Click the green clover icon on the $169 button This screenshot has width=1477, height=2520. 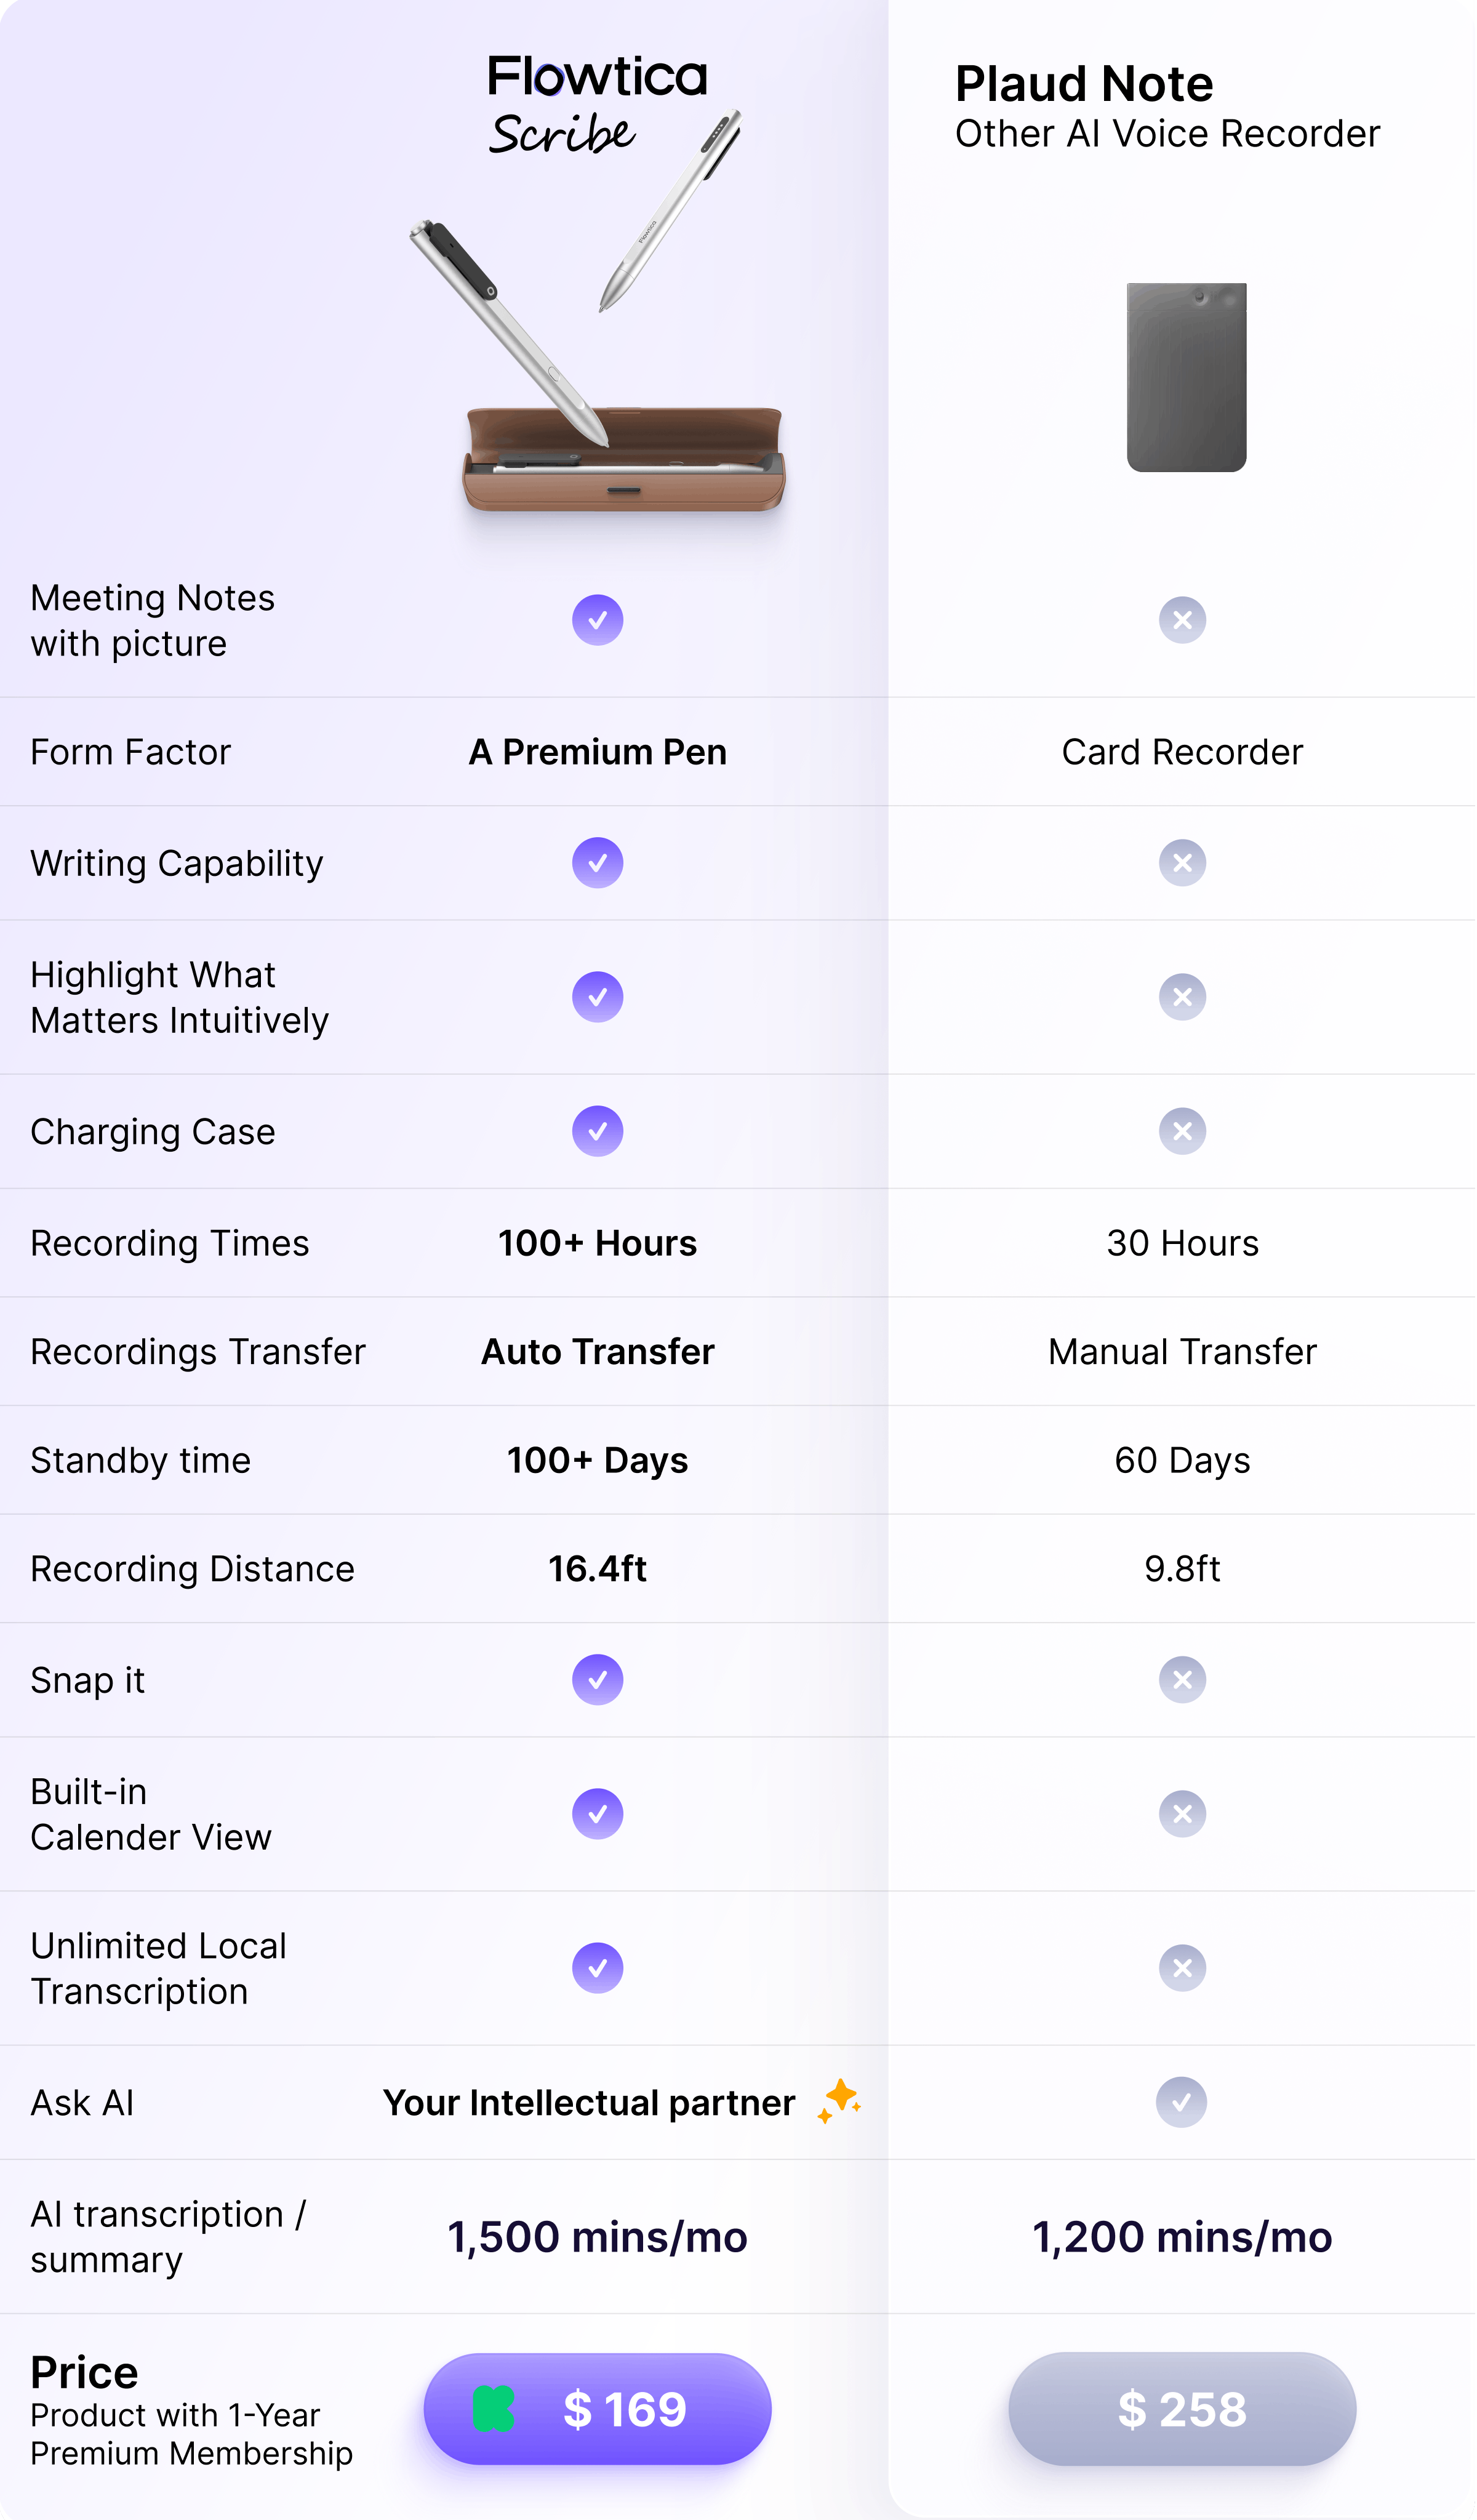[x=494, y=2410]
